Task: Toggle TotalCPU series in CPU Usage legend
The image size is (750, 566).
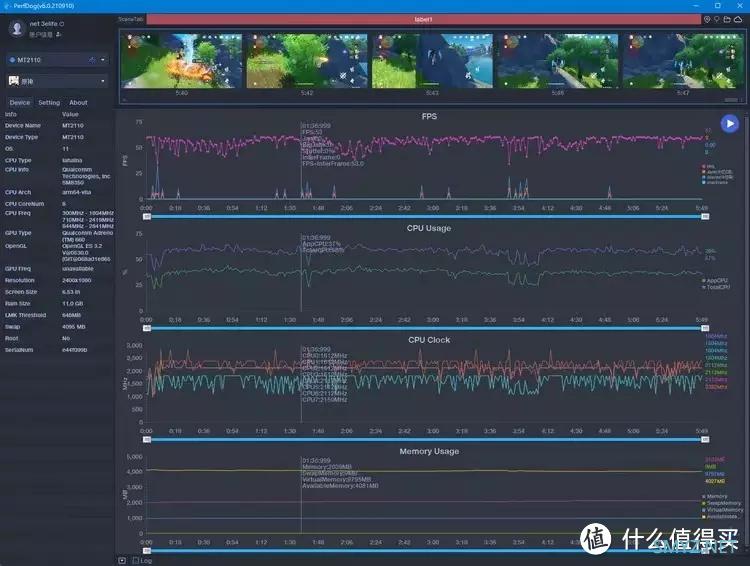Action: 716,287
